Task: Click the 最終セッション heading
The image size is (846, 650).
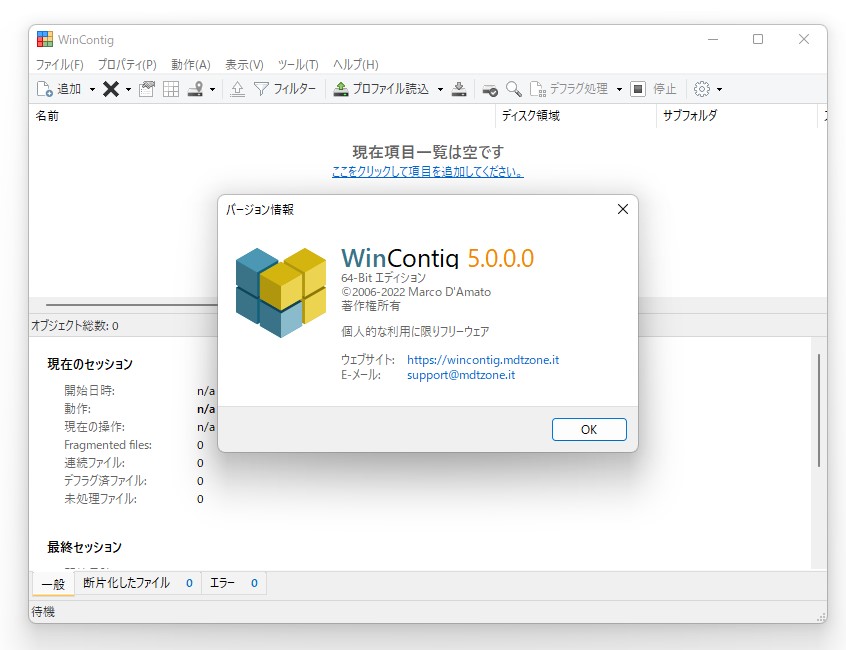Action: tap(85, 547)
